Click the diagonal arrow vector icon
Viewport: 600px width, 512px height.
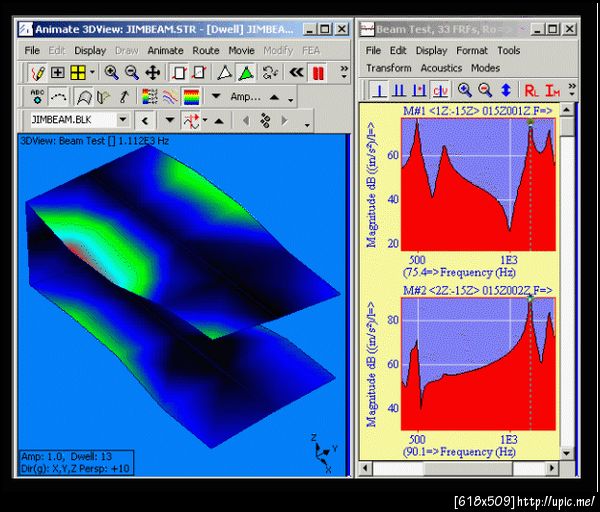click(x=124, y=96)
